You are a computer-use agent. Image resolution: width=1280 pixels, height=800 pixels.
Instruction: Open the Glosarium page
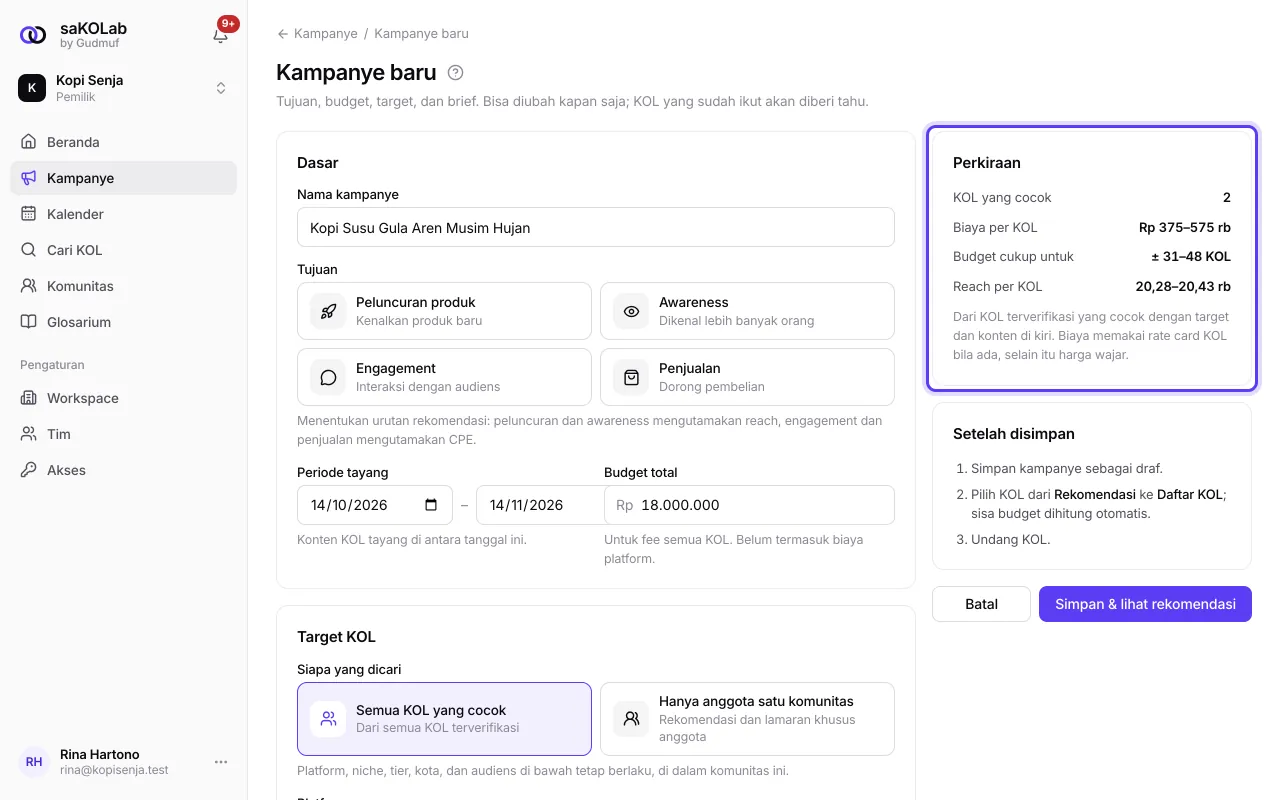click(x=124, y=322)
